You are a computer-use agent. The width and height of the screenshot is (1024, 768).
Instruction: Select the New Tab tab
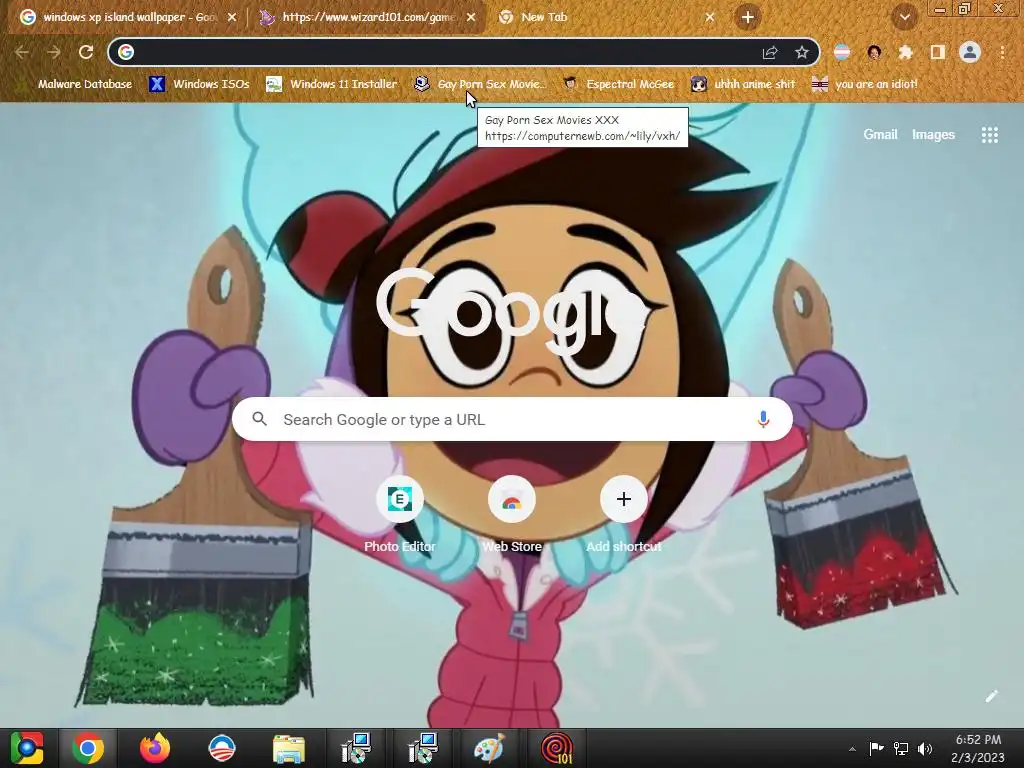tap(607, 17)
